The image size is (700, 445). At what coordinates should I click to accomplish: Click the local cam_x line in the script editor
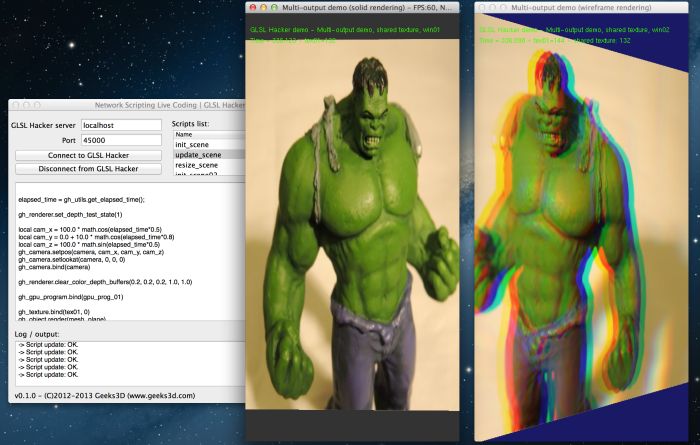pos(90,229)
